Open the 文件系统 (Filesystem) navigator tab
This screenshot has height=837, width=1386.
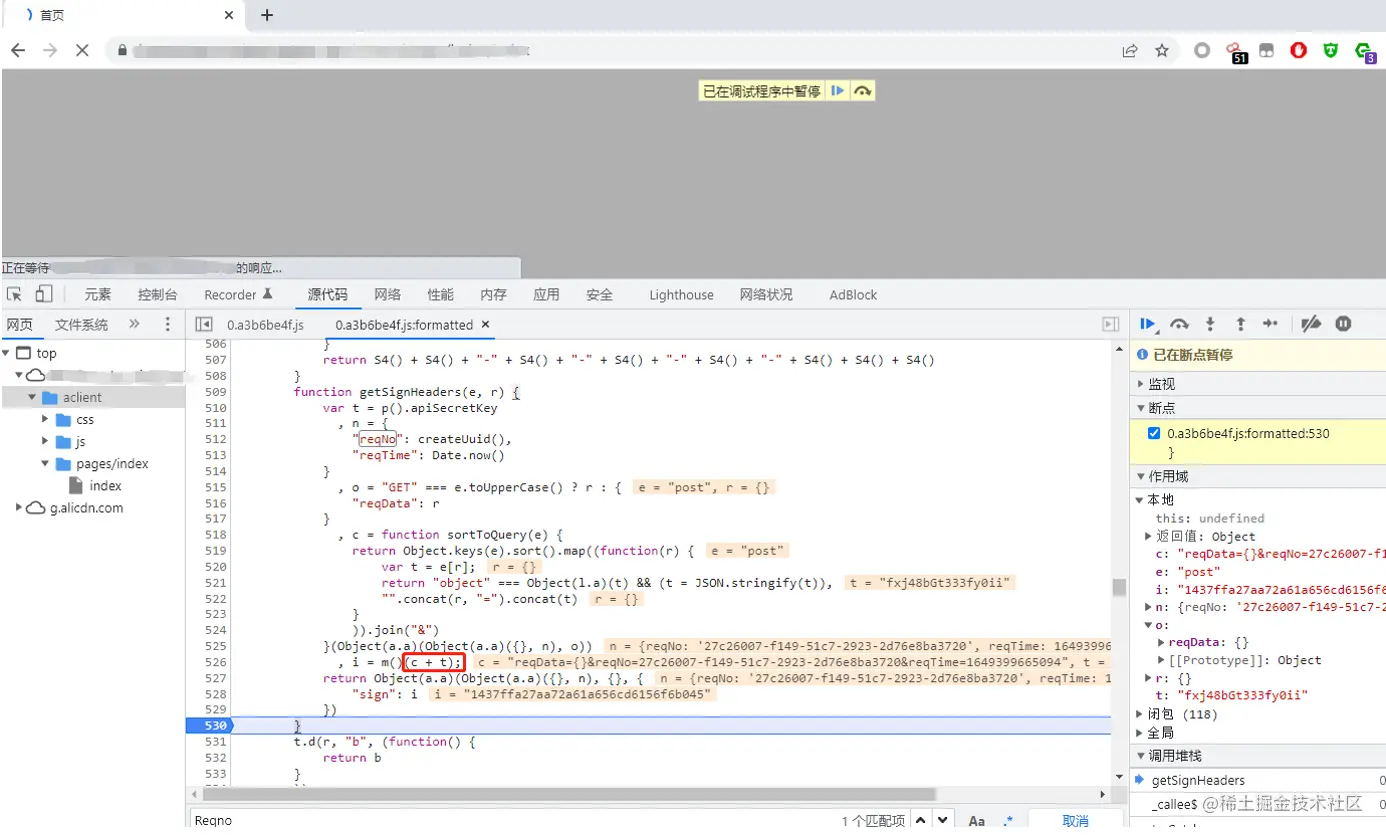pyautogui.click(x=82, y=324)
